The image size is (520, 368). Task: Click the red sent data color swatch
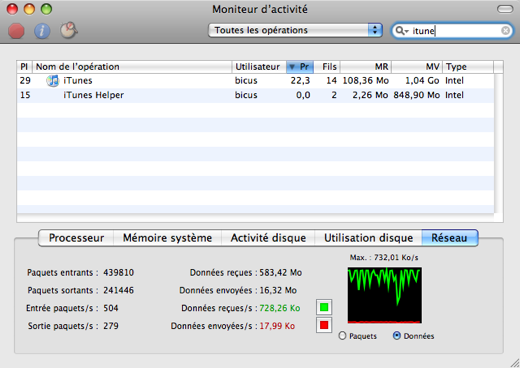point(324,325)
